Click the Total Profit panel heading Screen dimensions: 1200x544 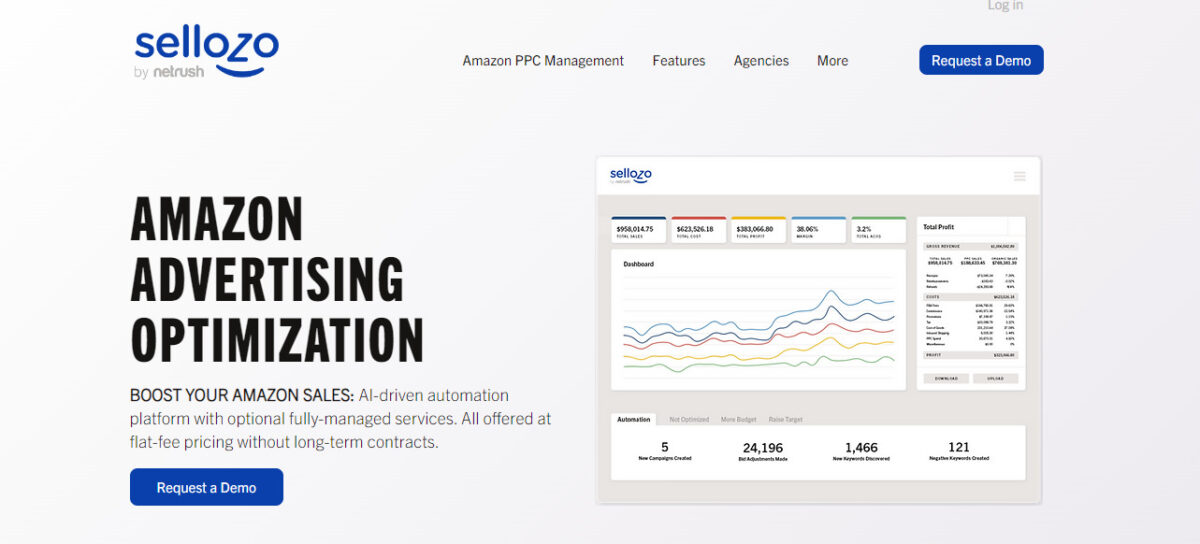tap(939, 228)
